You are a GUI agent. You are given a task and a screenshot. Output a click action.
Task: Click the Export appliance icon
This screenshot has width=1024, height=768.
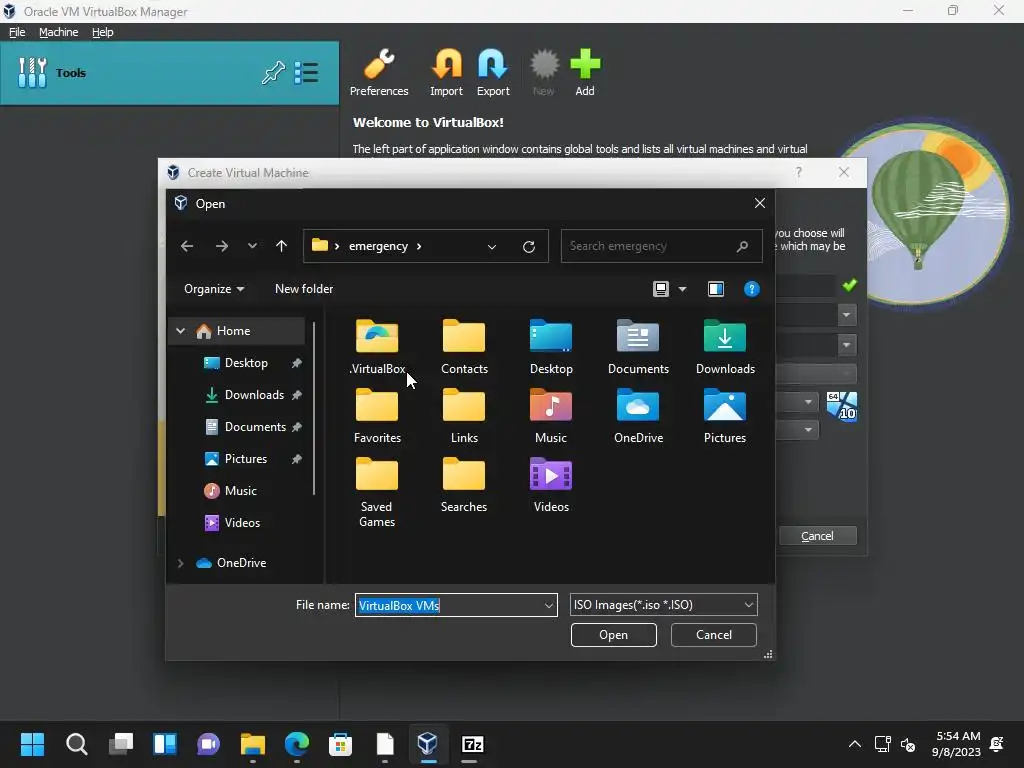pos(493,72)
